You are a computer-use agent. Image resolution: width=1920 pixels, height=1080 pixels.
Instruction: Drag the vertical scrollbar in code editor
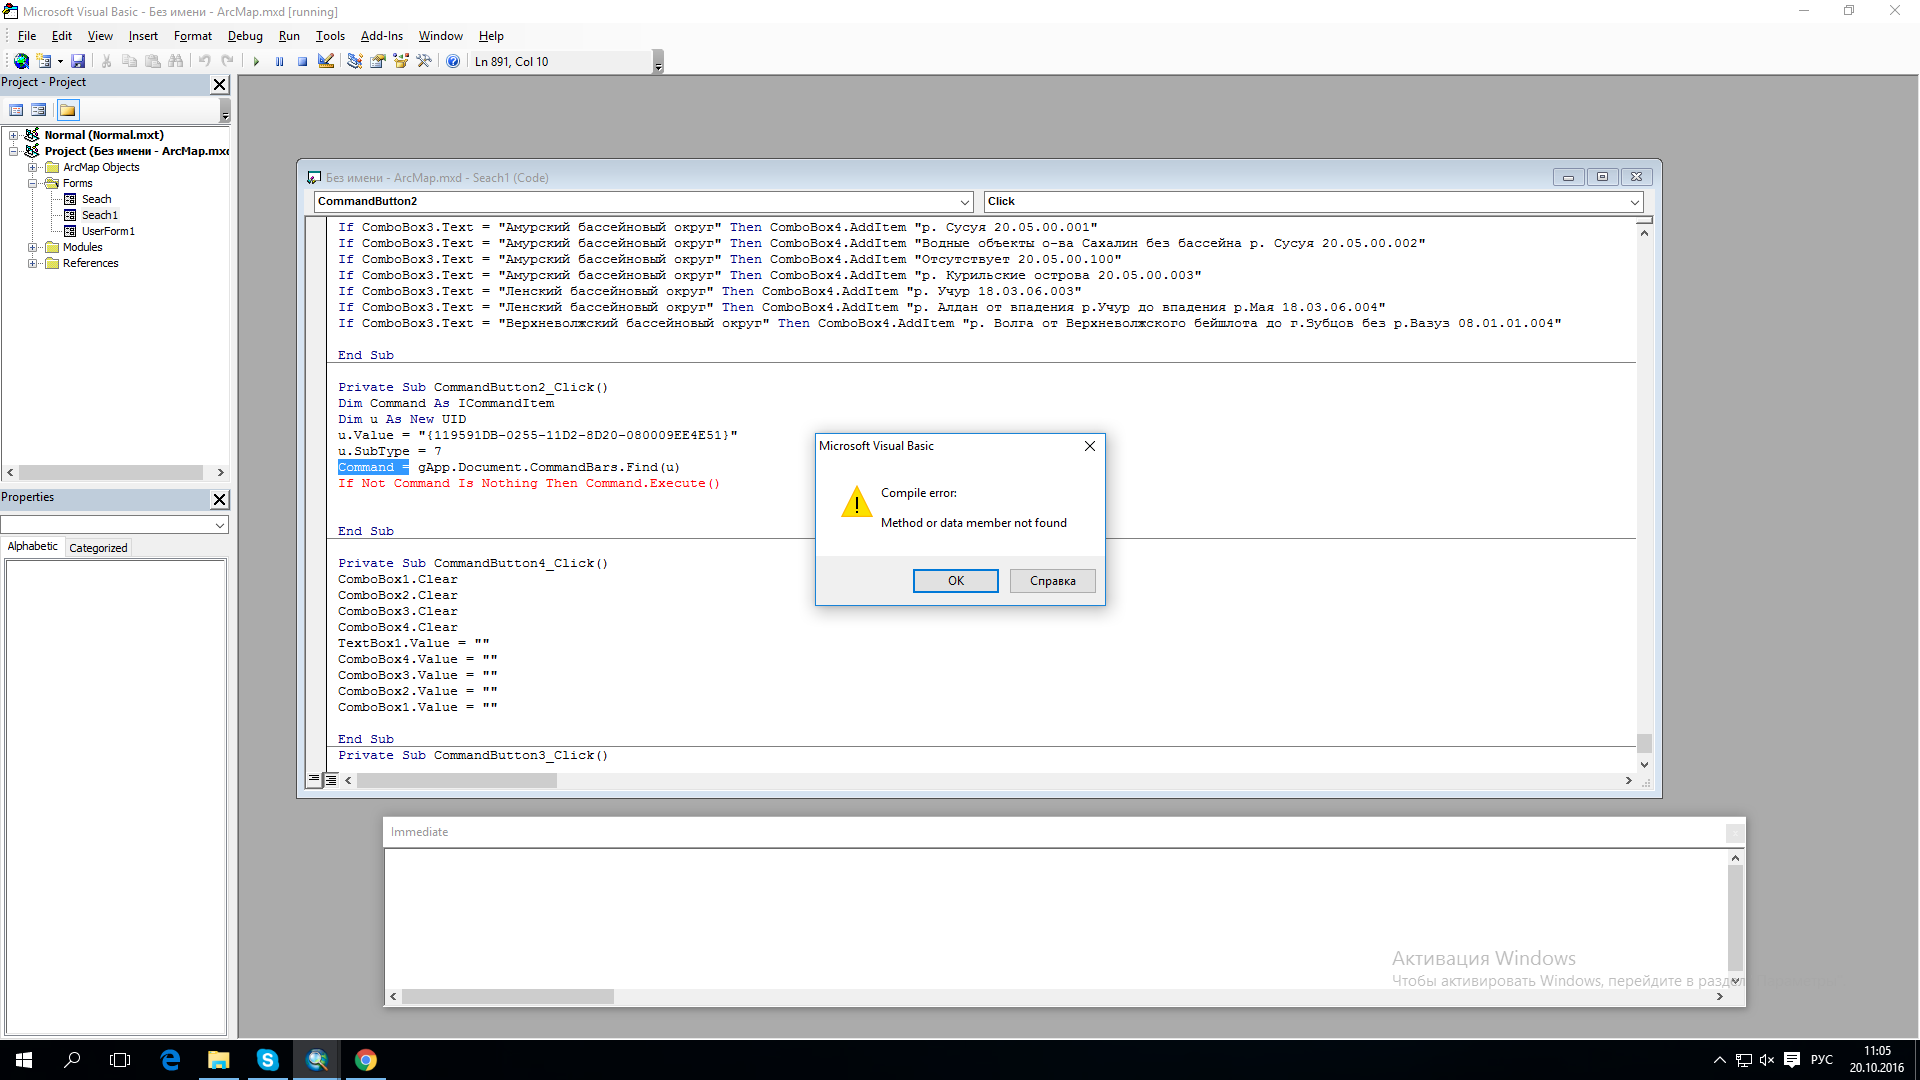1644,738
